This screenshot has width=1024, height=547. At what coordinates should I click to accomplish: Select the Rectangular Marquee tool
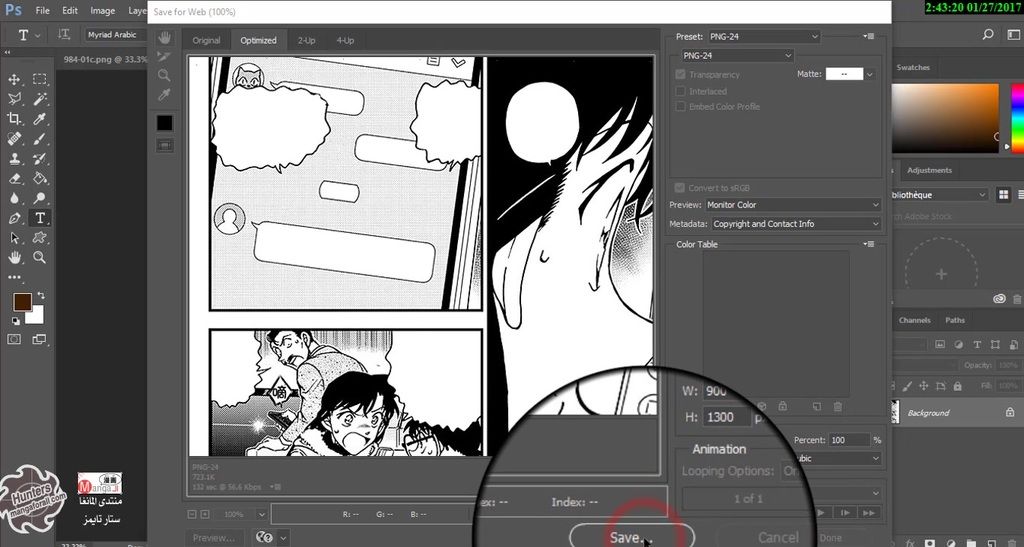coord(40,80)
